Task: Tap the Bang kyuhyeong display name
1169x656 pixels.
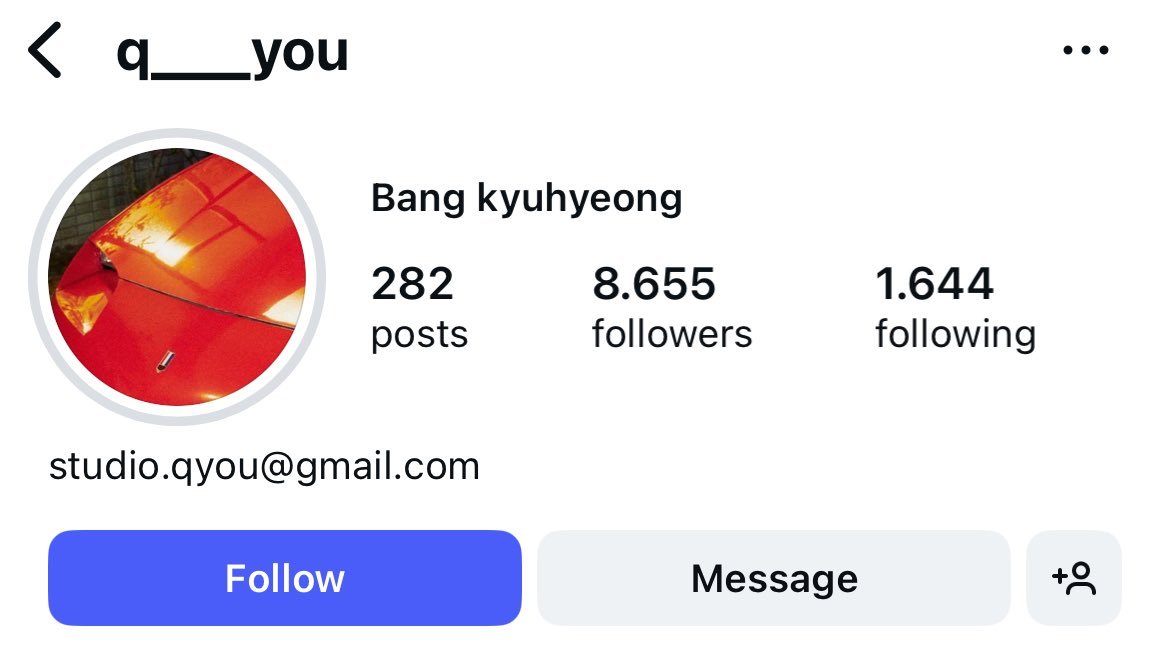Action: pyautogui.click(x=526, y=200)
